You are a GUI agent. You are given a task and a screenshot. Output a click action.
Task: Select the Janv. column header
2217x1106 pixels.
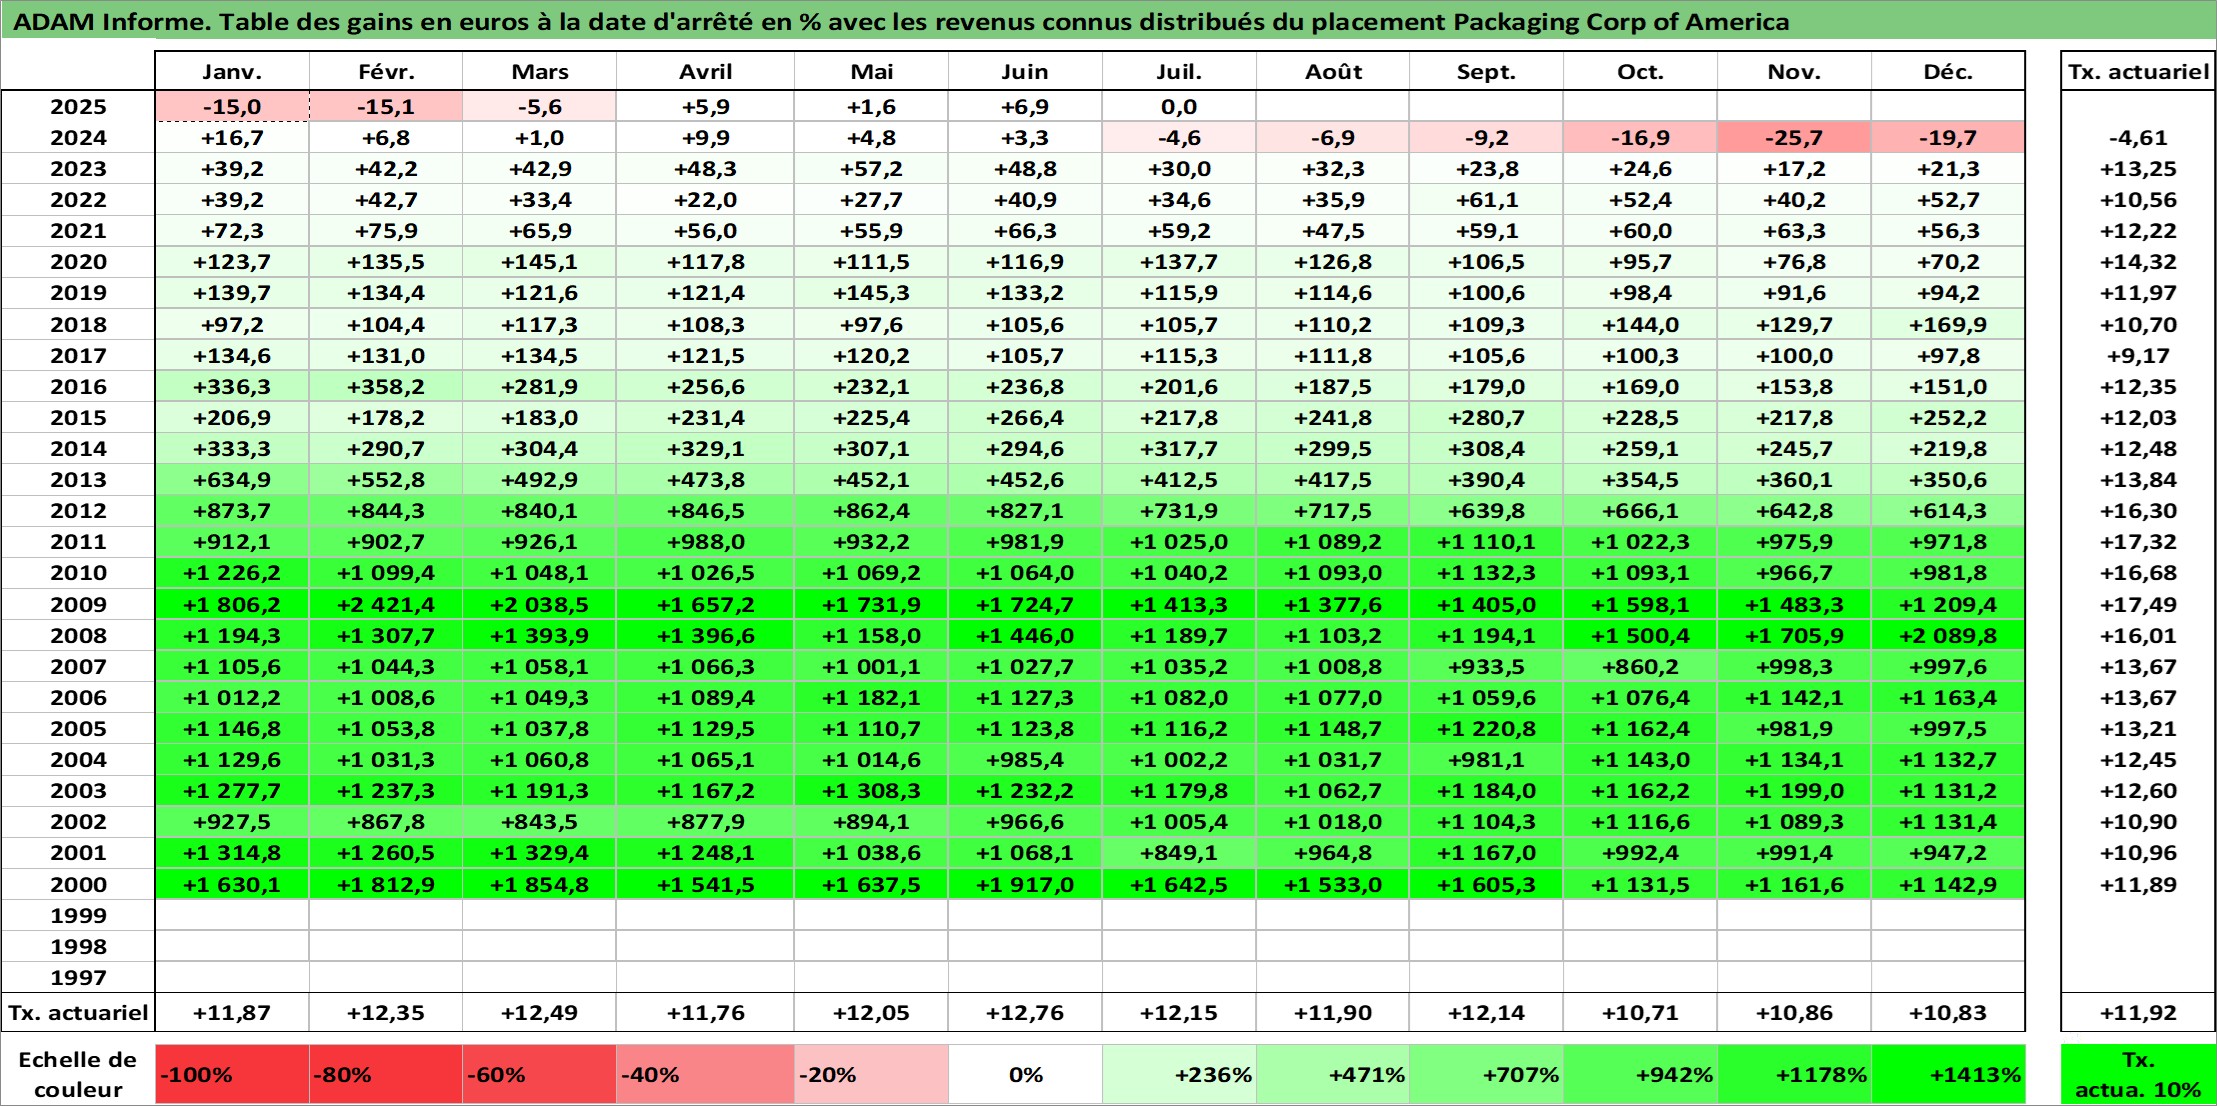pyautogui.click(x=232, y=71)
